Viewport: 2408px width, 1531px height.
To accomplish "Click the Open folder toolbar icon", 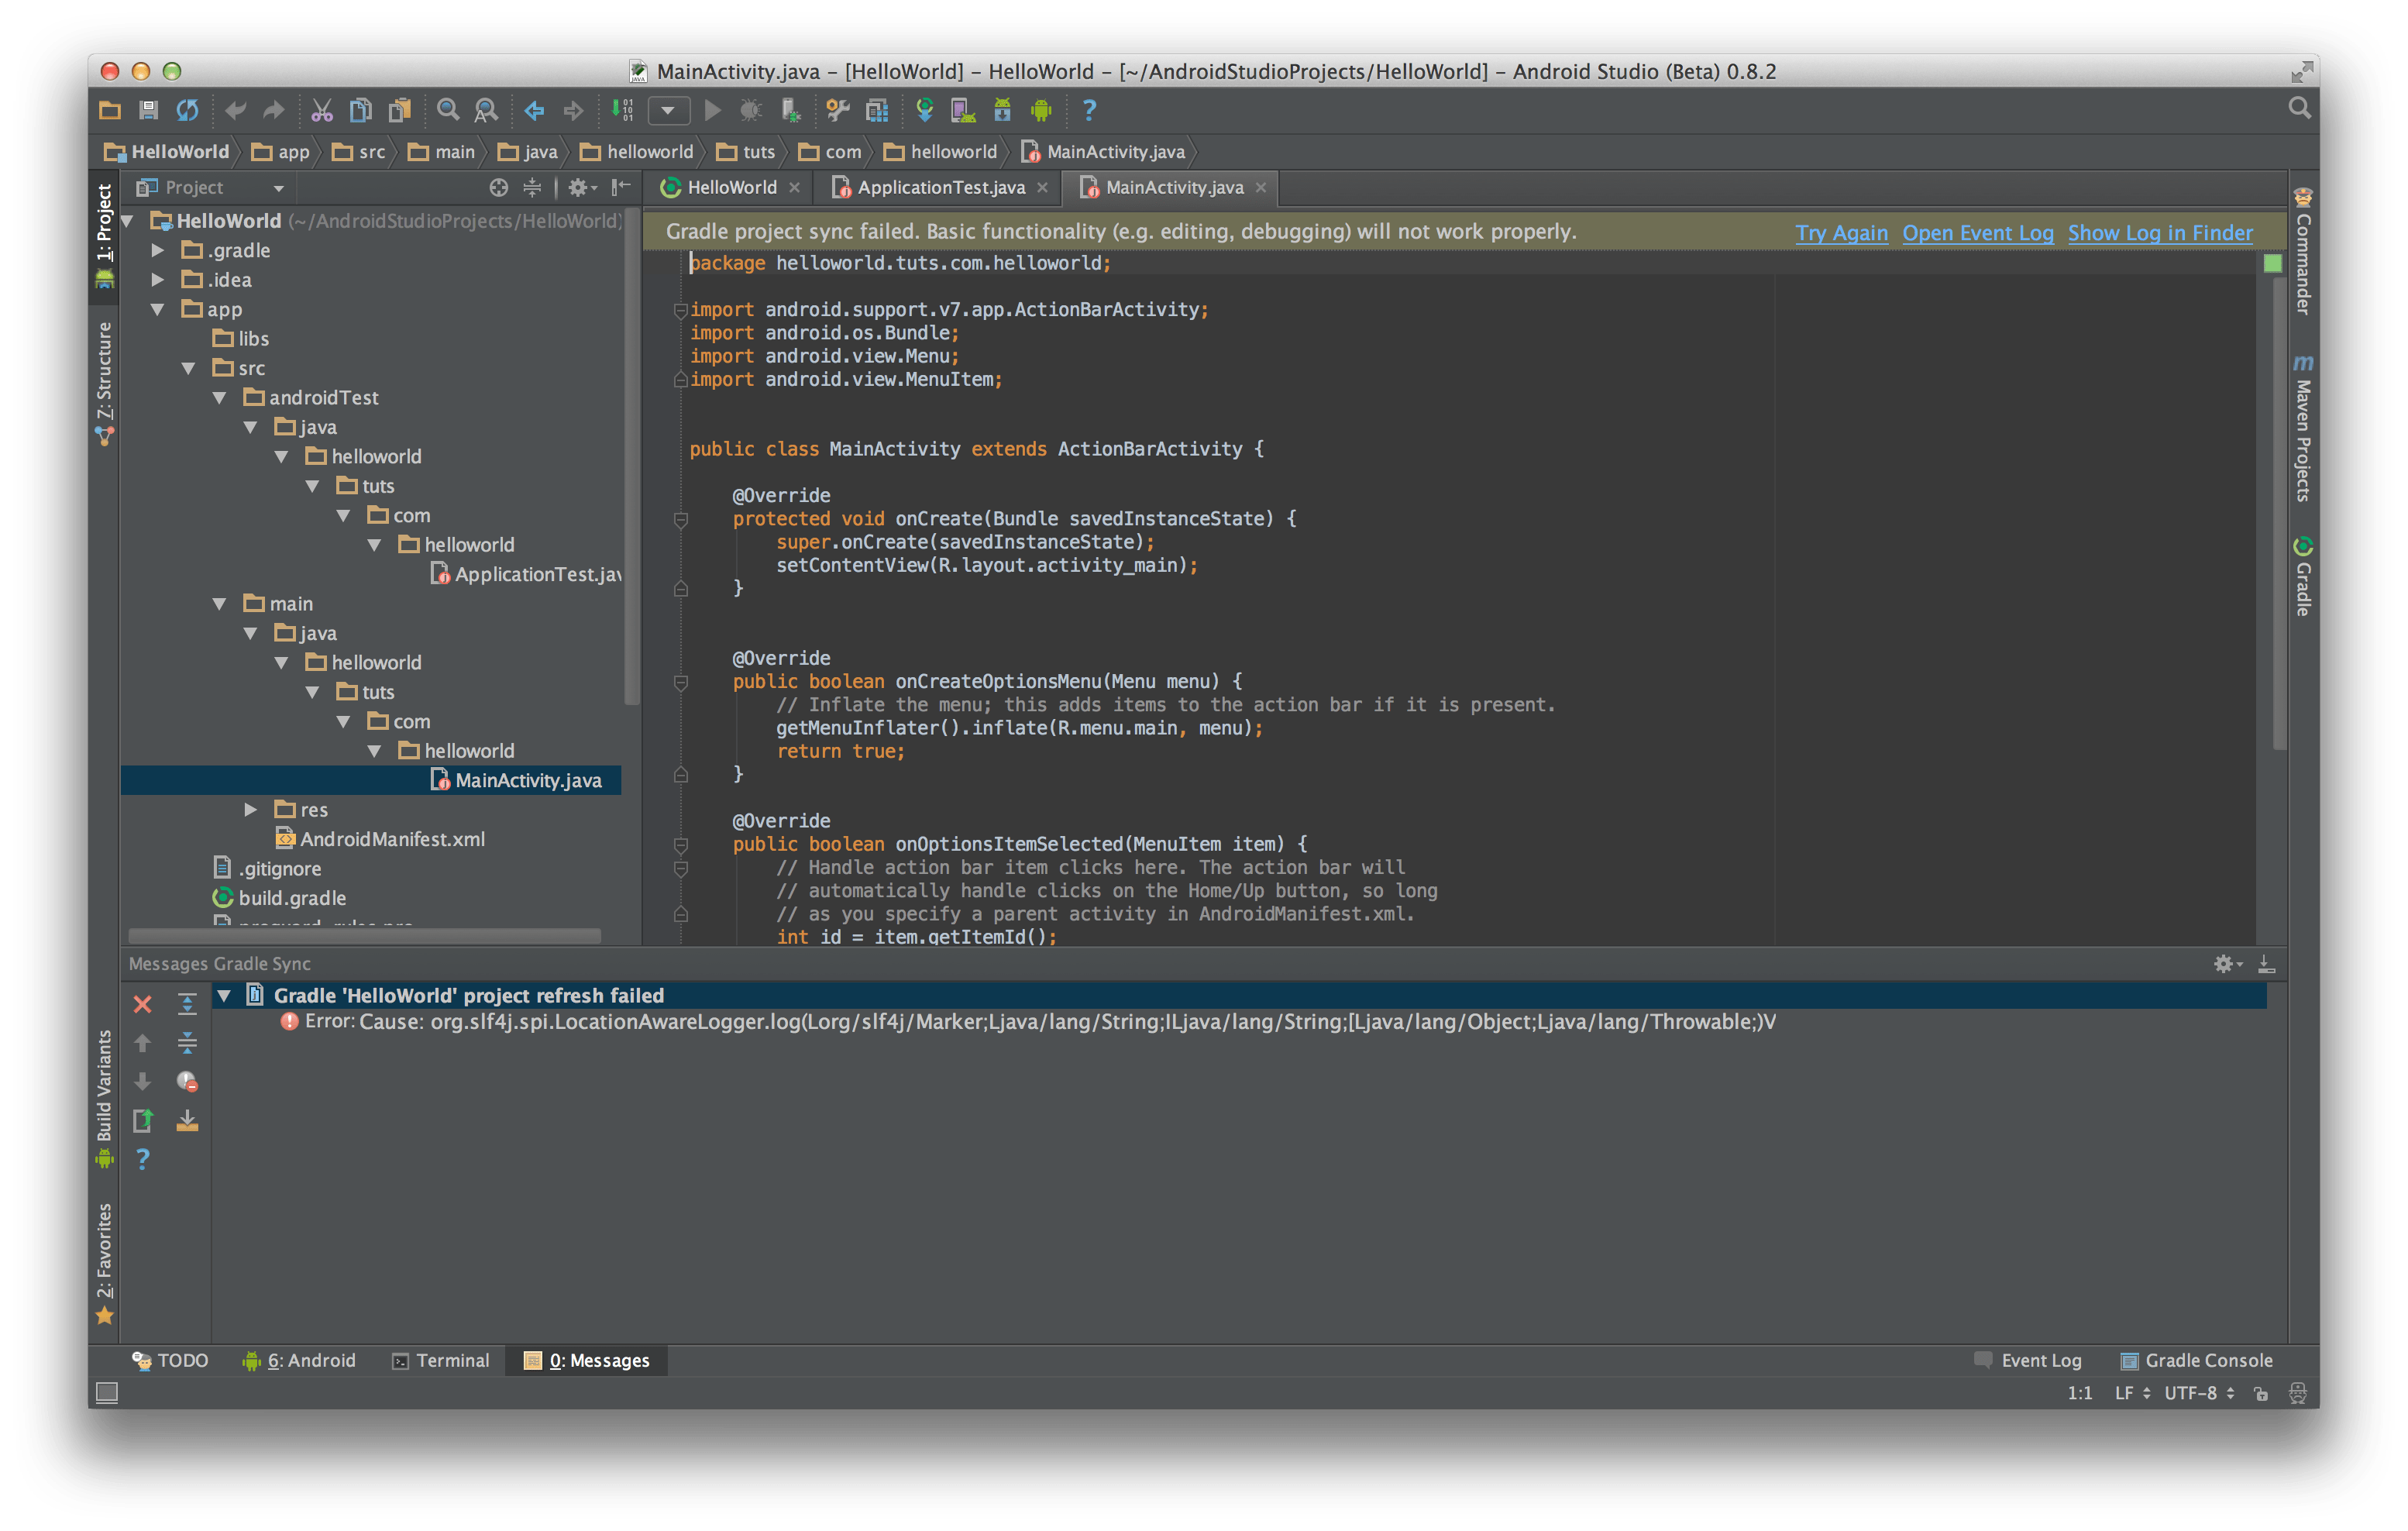I will tap(110, 110).
